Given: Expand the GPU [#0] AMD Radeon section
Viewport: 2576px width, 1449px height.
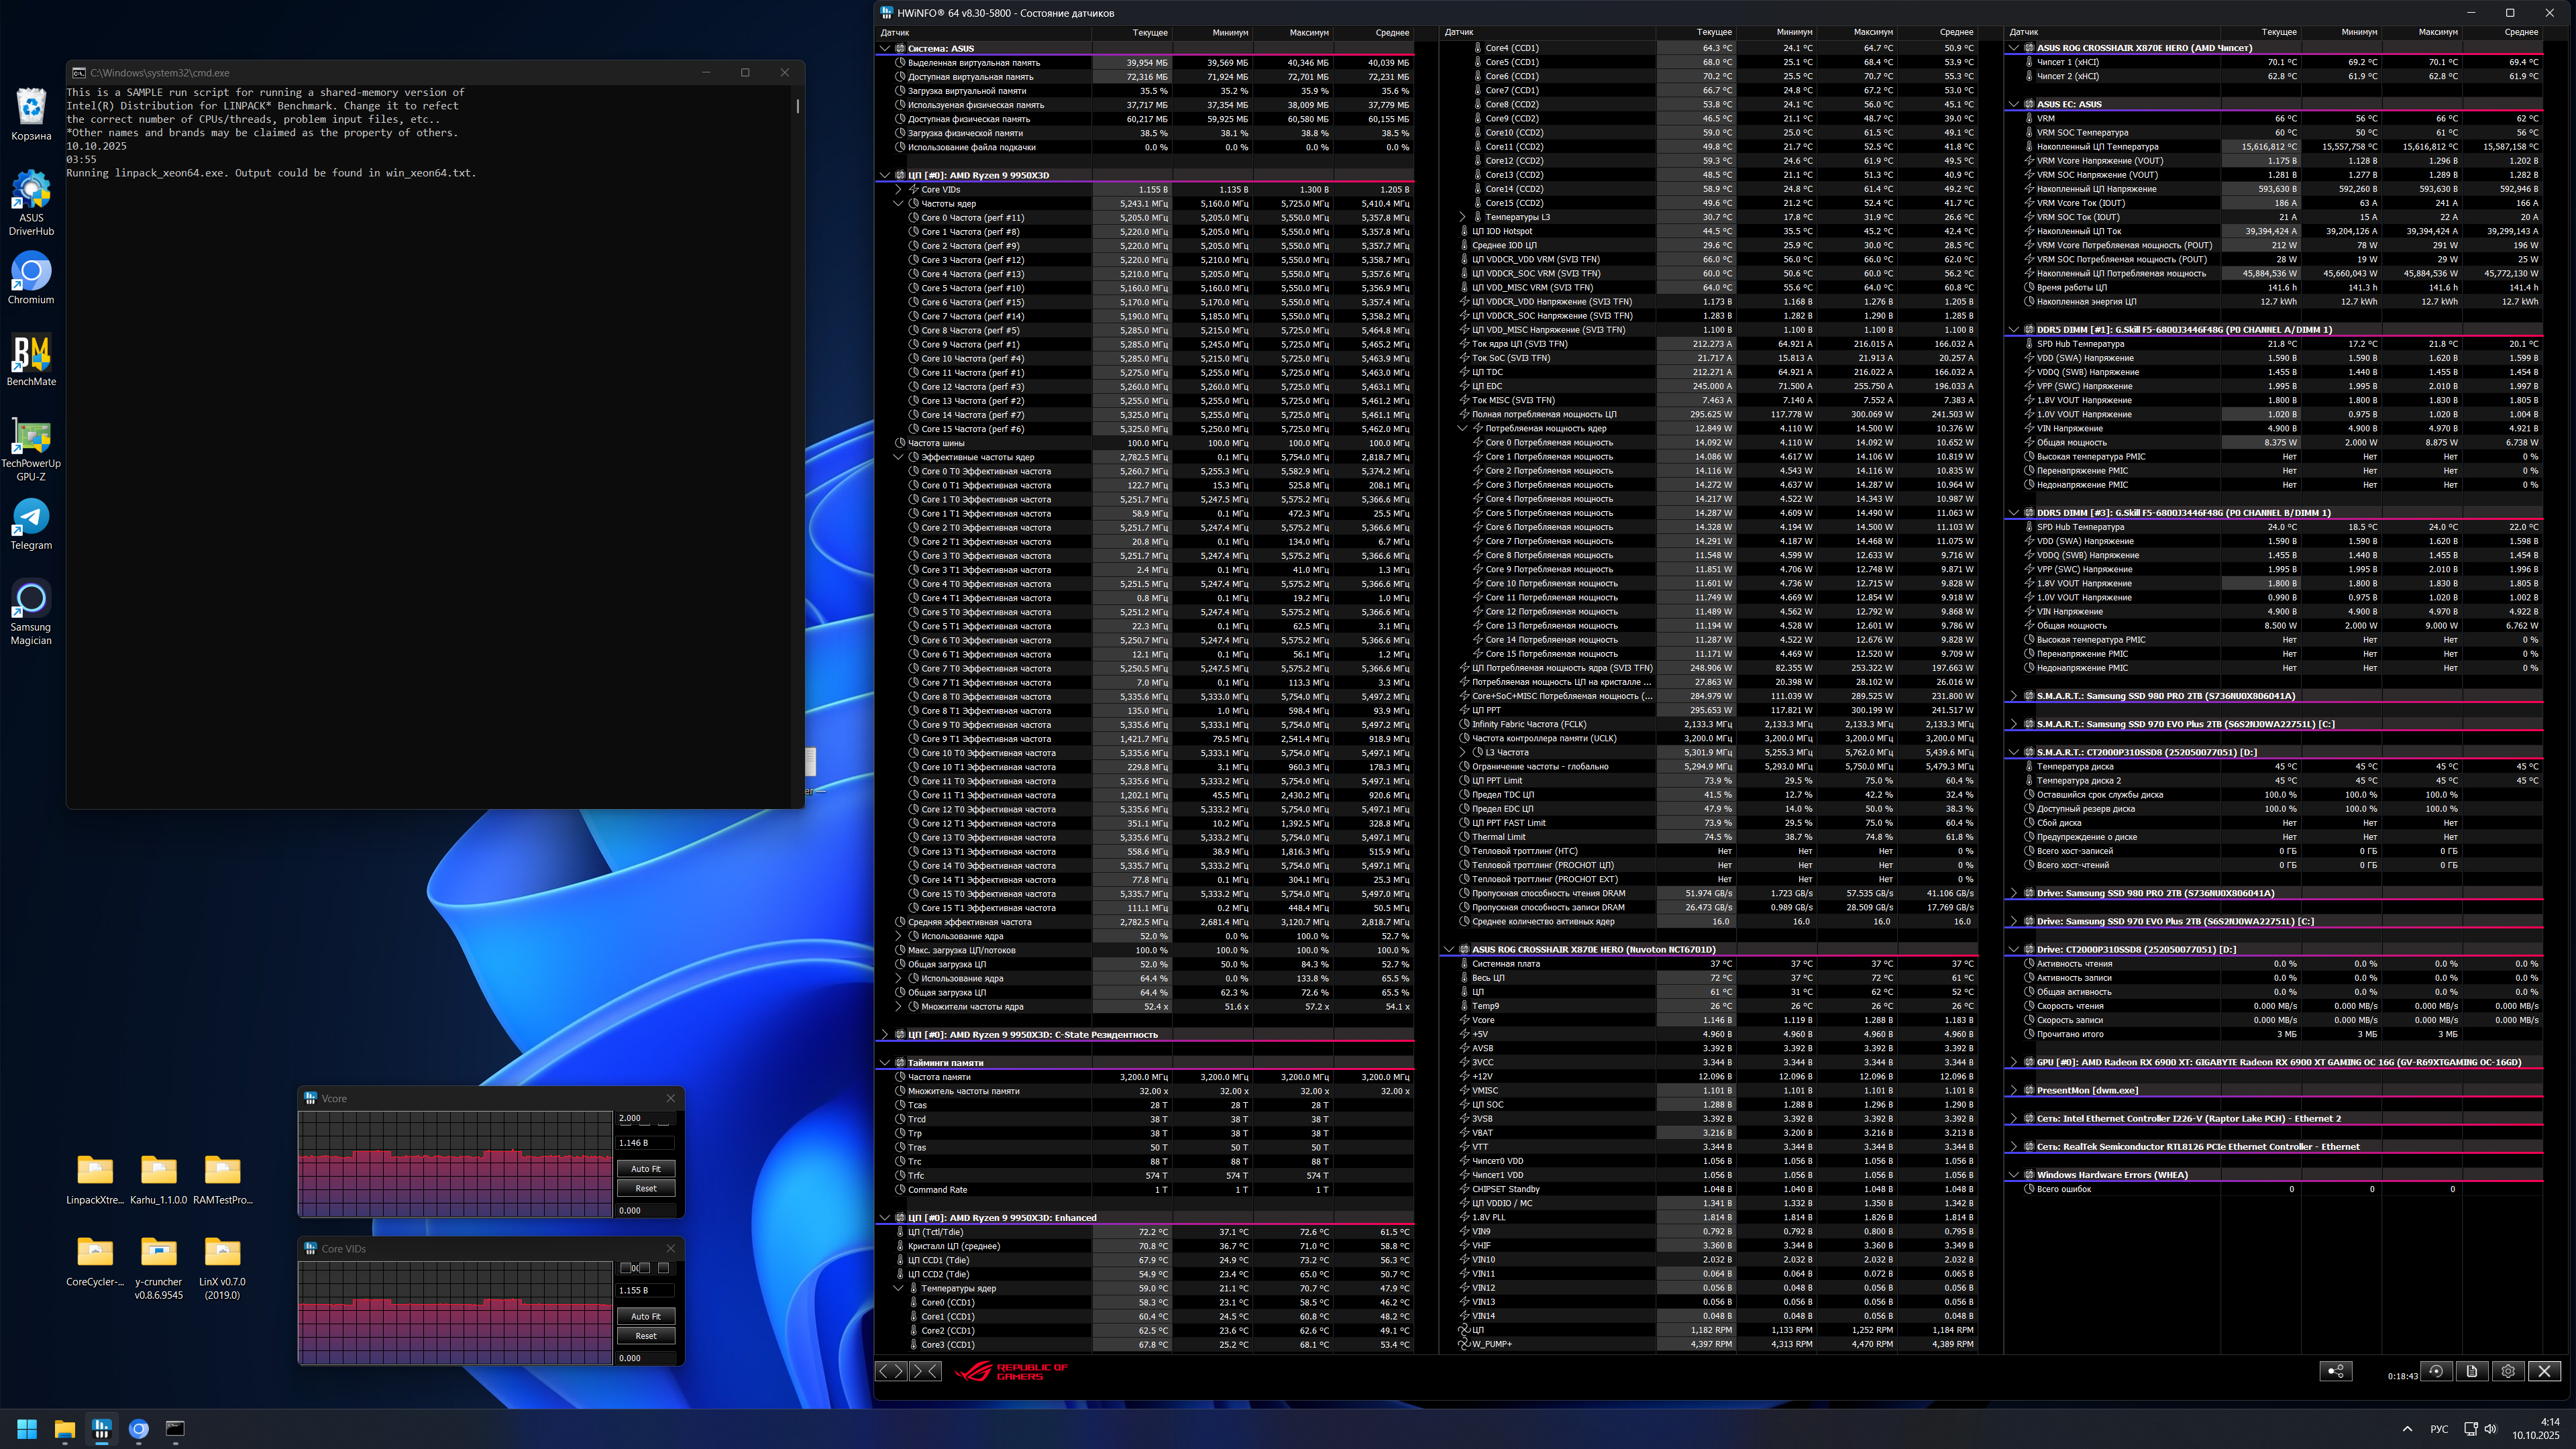Looking at the screenshot, I should pyautogui.click(x=2014, y=1062).
